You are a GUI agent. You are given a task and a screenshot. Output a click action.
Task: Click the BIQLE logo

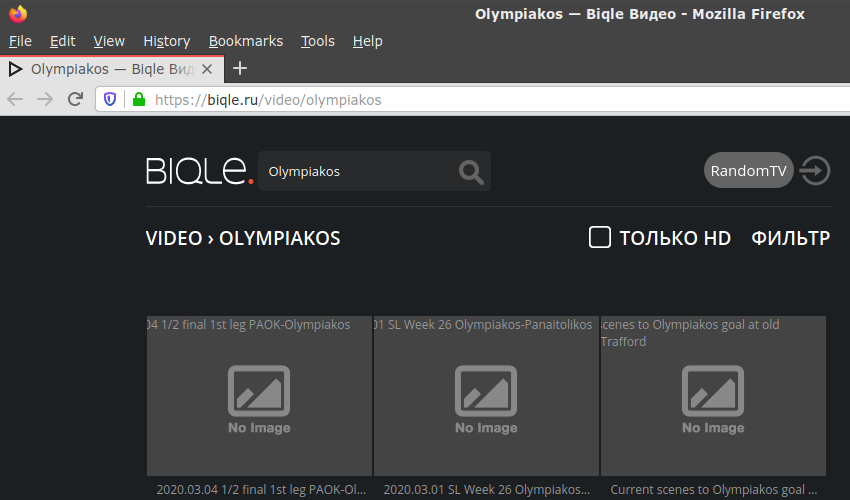(x=199, y=171)
